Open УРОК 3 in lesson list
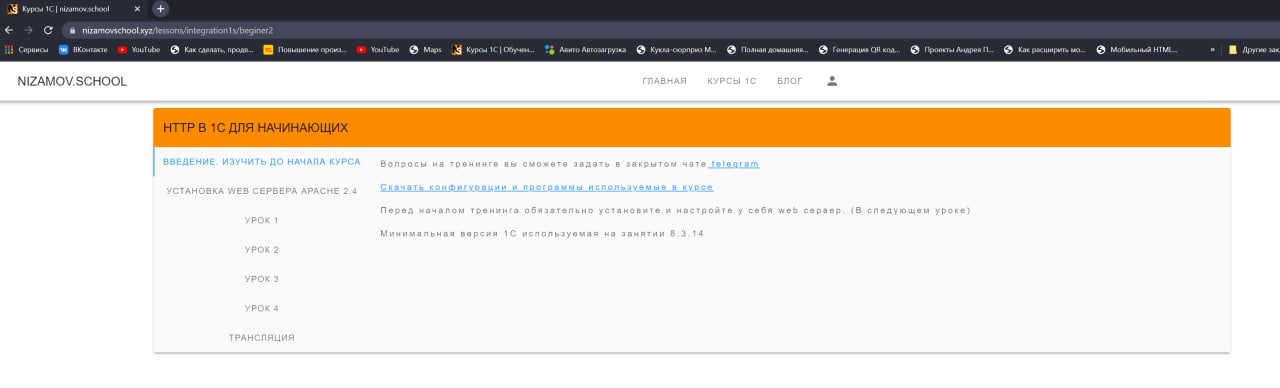This screenshot has width=1280, height=388. [x=262, y=279]
